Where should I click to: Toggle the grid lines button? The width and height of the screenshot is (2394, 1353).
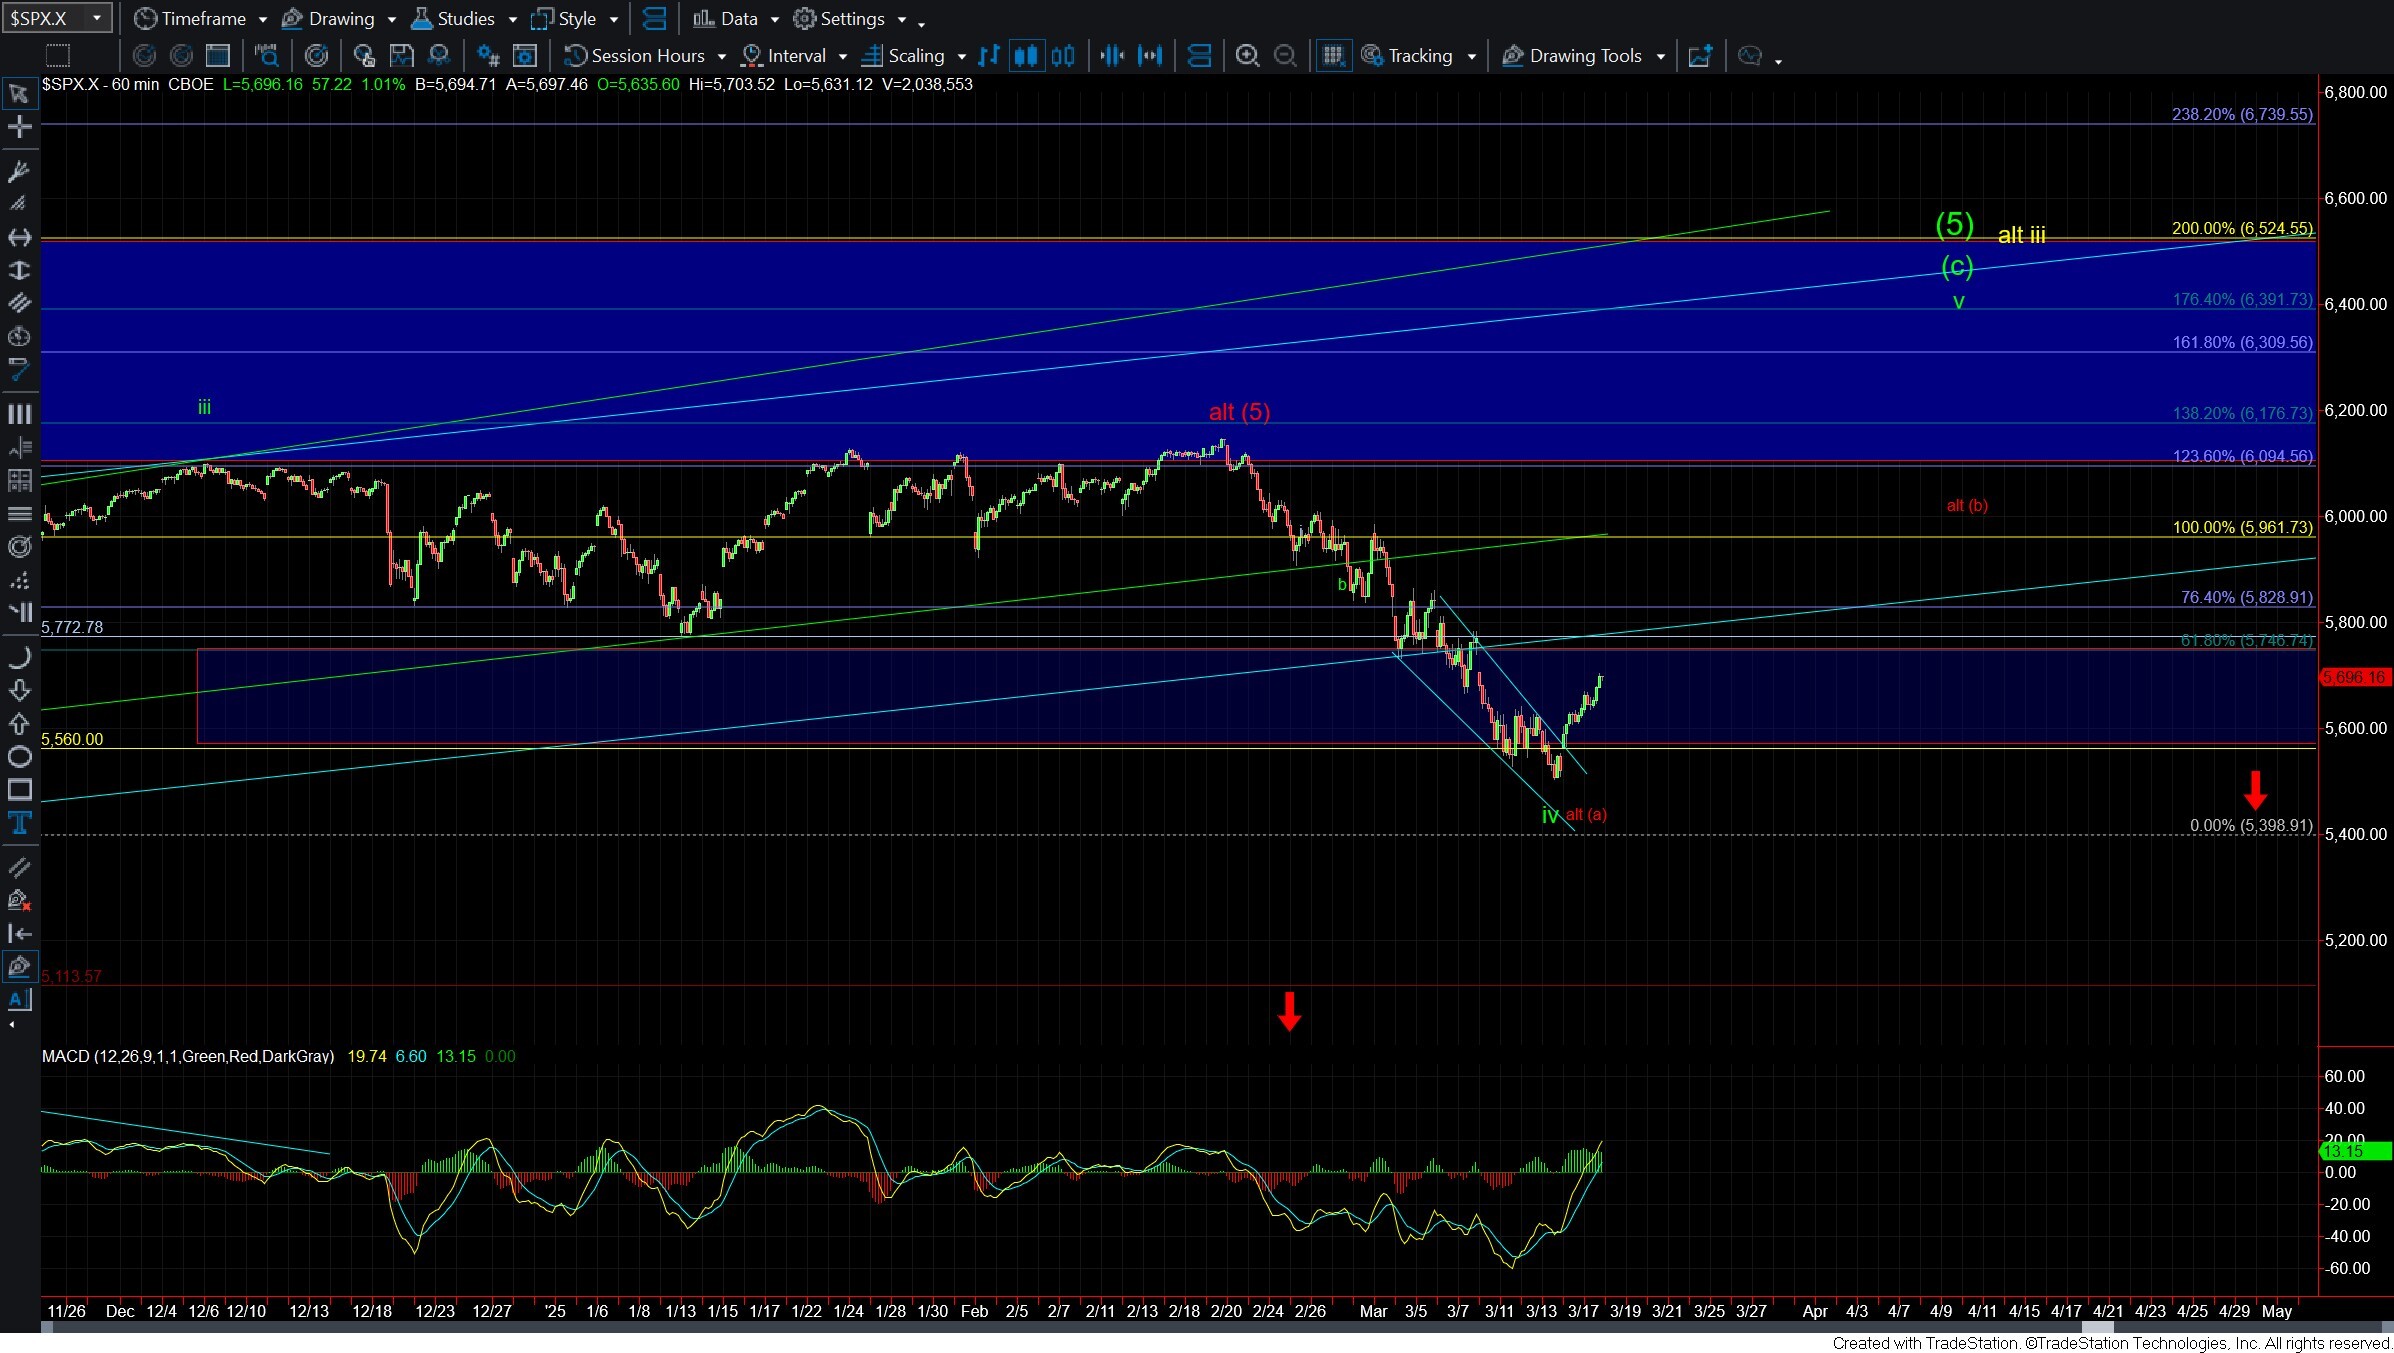click(x=1332, y=56)
